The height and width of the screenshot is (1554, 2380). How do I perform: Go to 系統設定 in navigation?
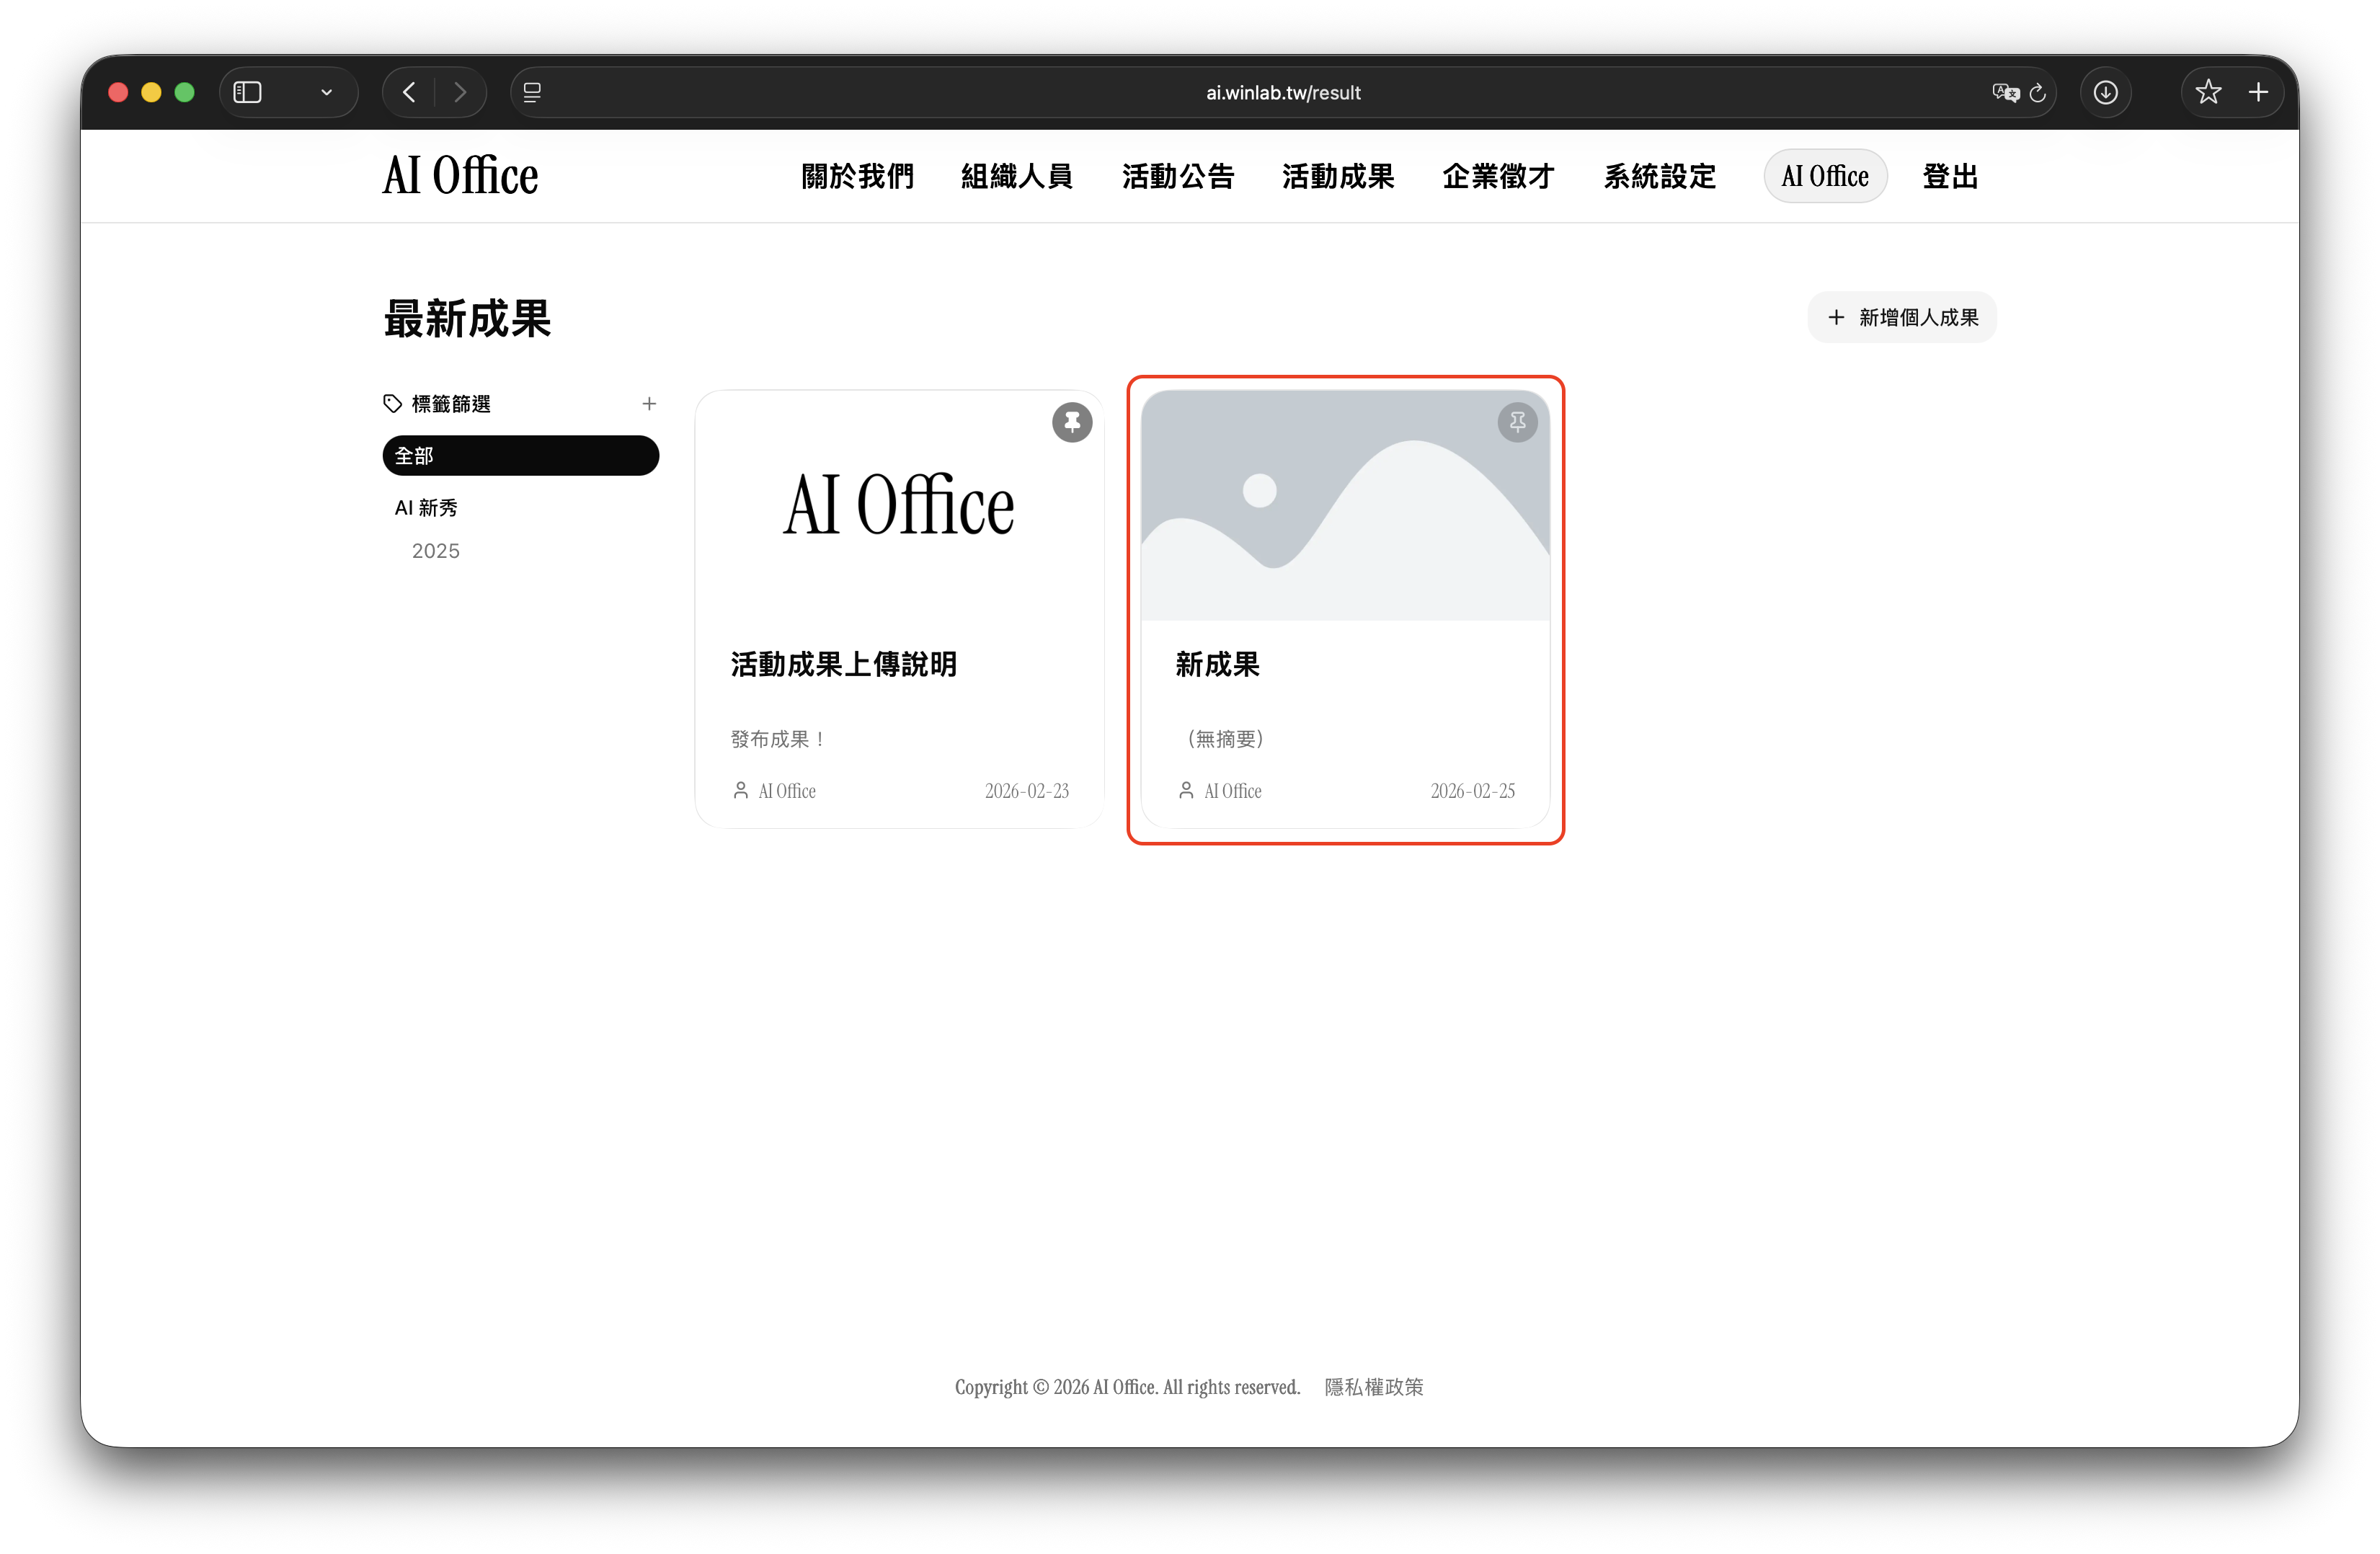[x=1659, y=177]
